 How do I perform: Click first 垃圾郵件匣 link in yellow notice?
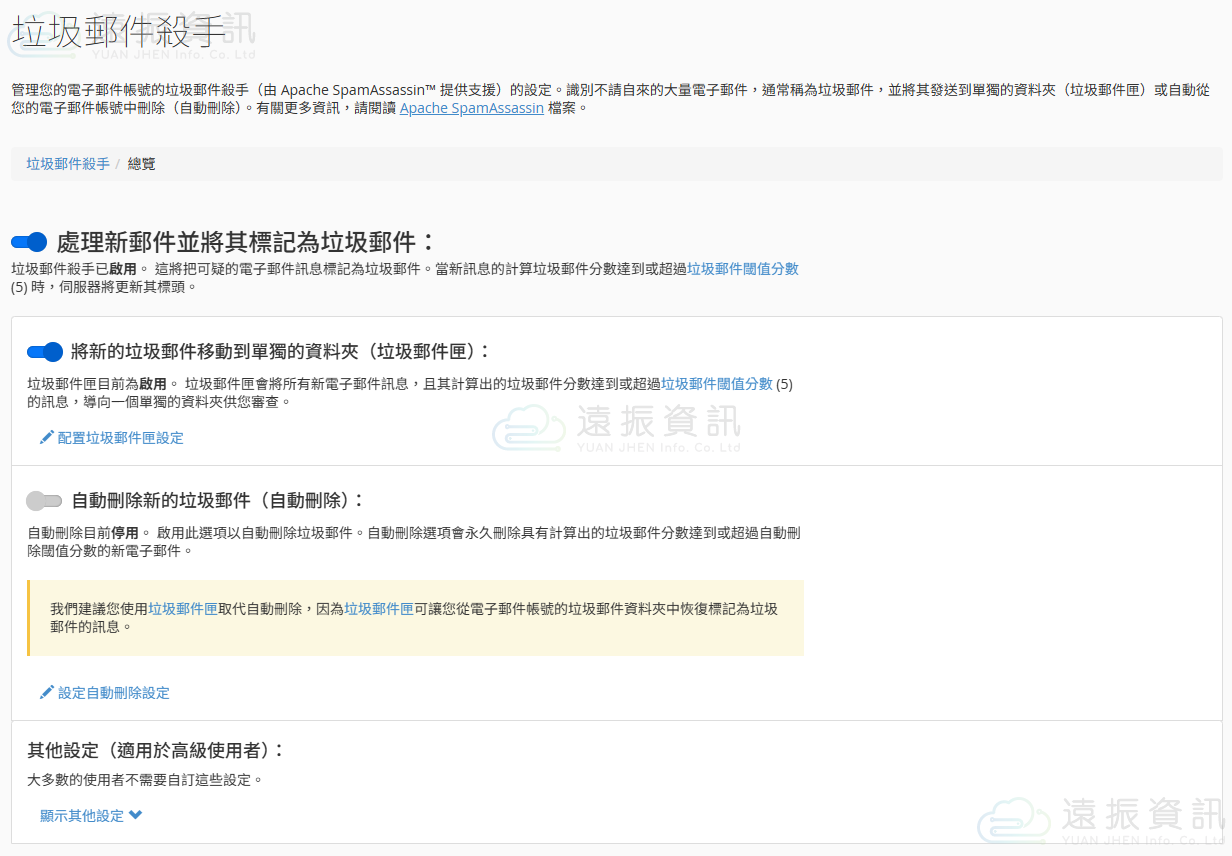[183, 608]
